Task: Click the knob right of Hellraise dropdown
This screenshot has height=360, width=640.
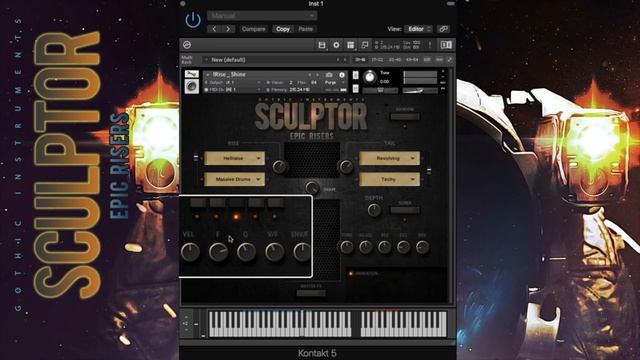Action: point(280,167)
